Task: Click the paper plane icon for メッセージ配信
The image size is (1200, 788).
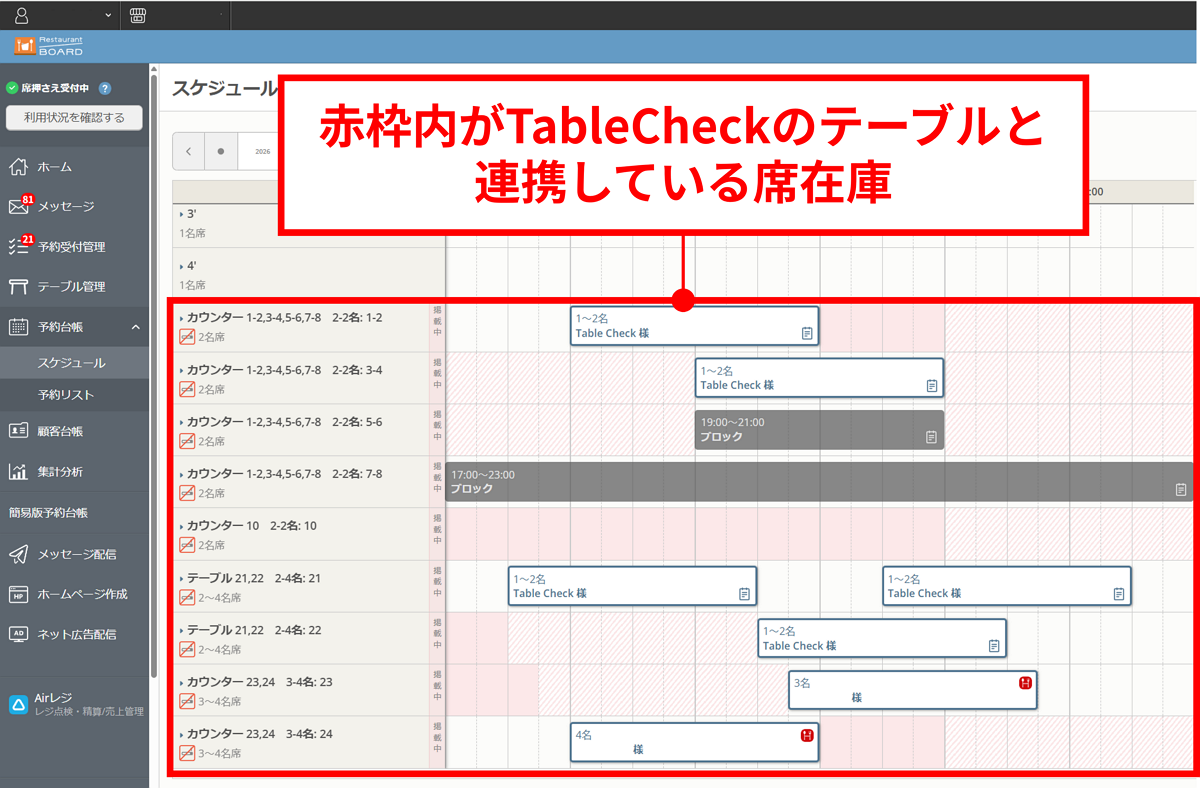Action: (18, 554)
